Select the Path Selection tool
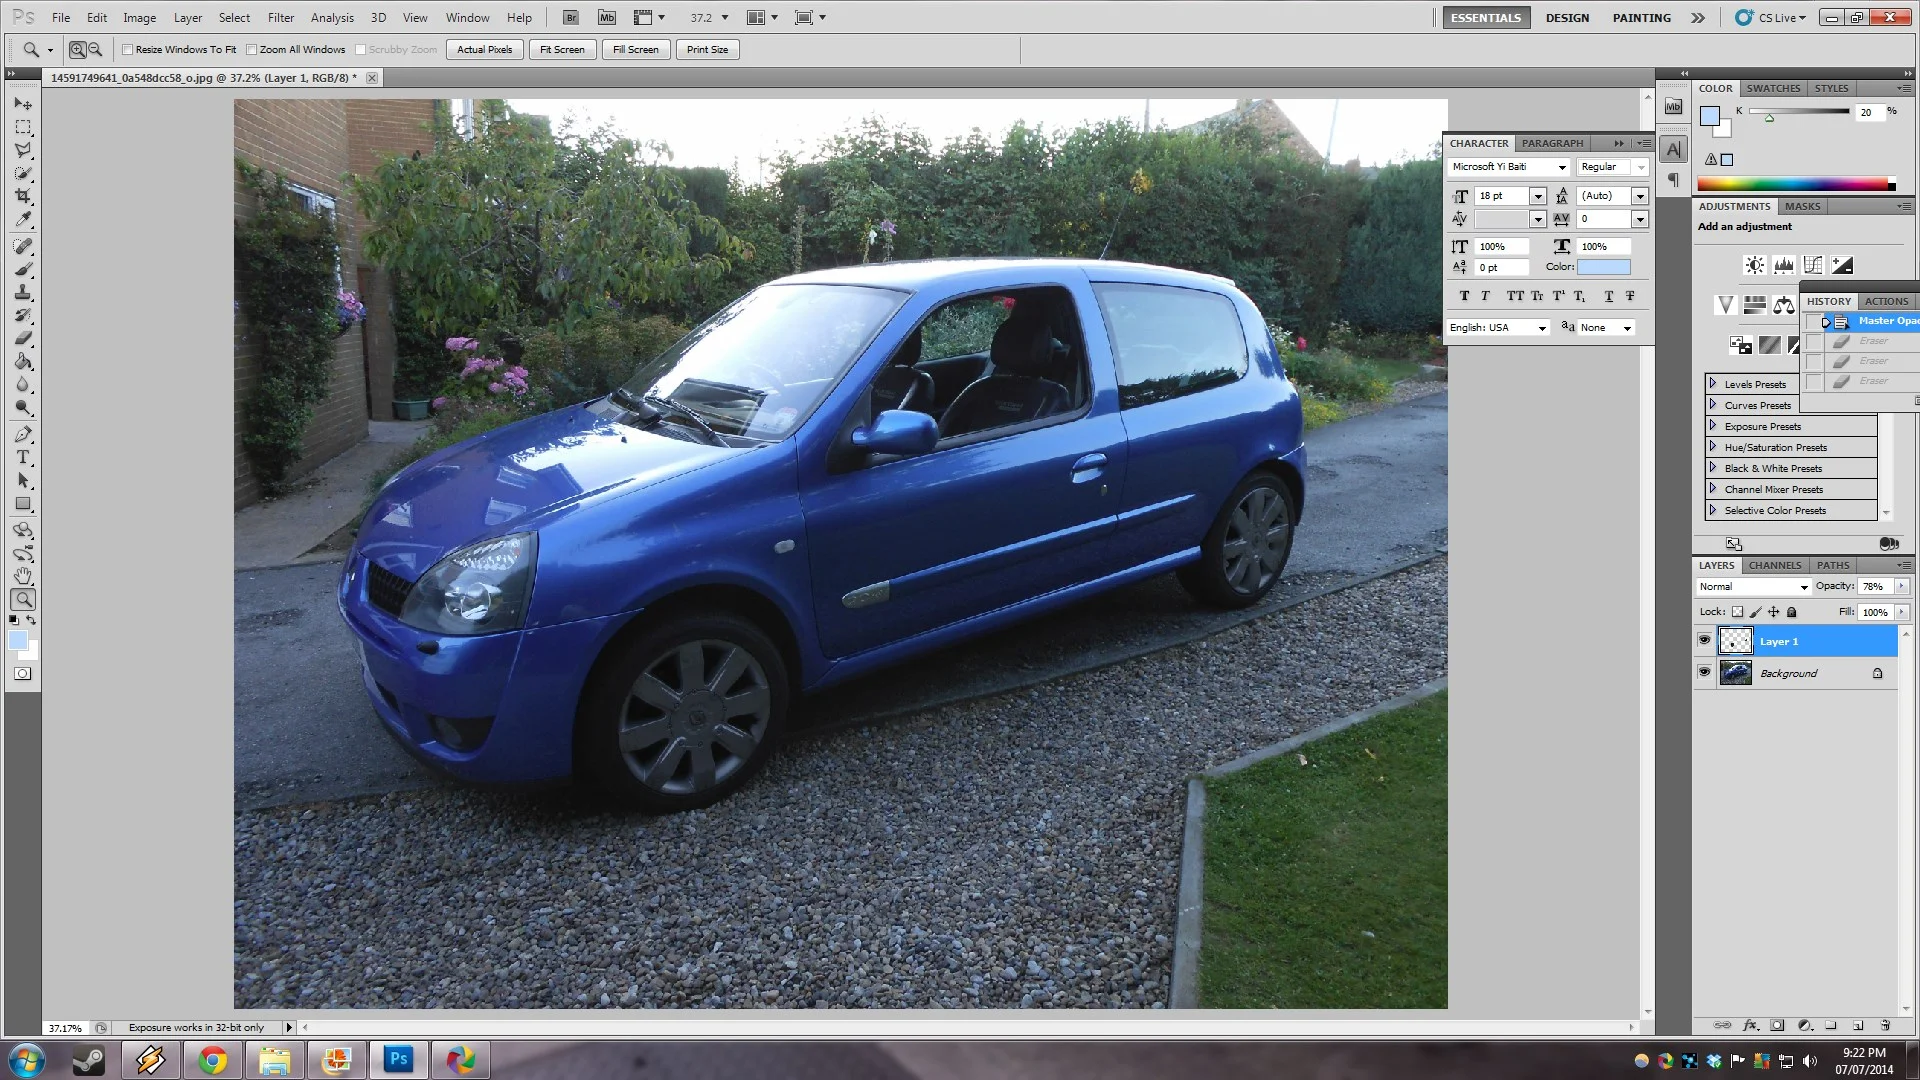Screen dimensions: 1920x1080 pos(23,481)
